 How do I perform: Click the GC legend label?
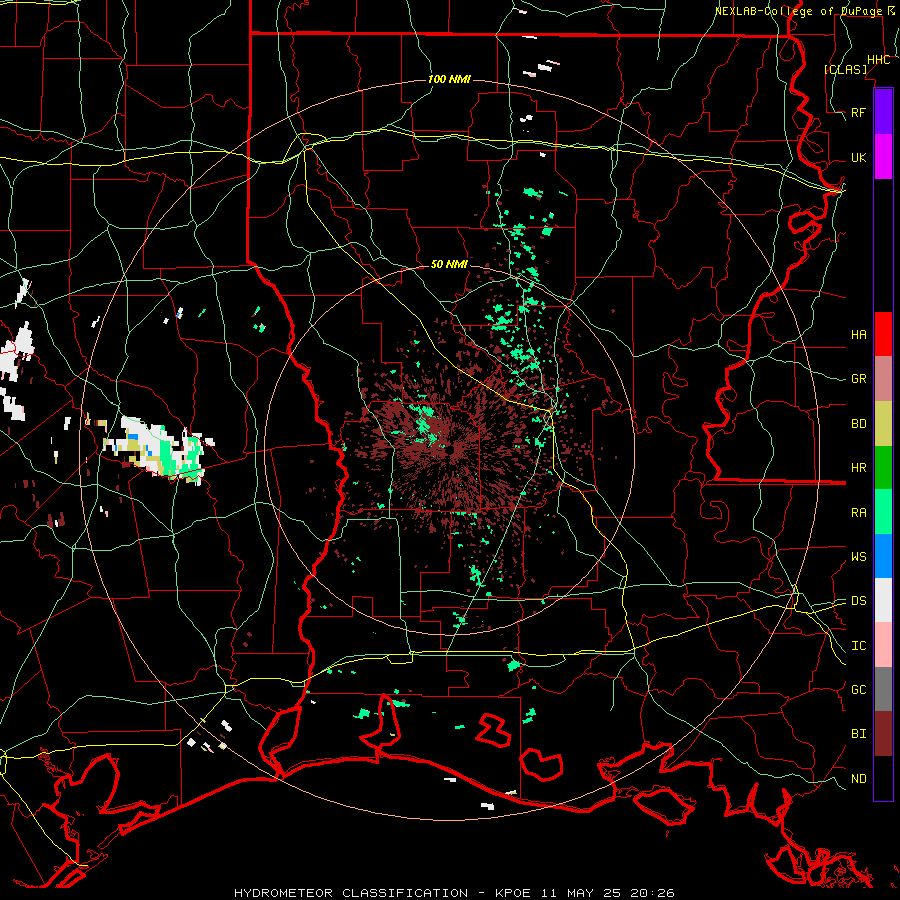coord(858,690)
